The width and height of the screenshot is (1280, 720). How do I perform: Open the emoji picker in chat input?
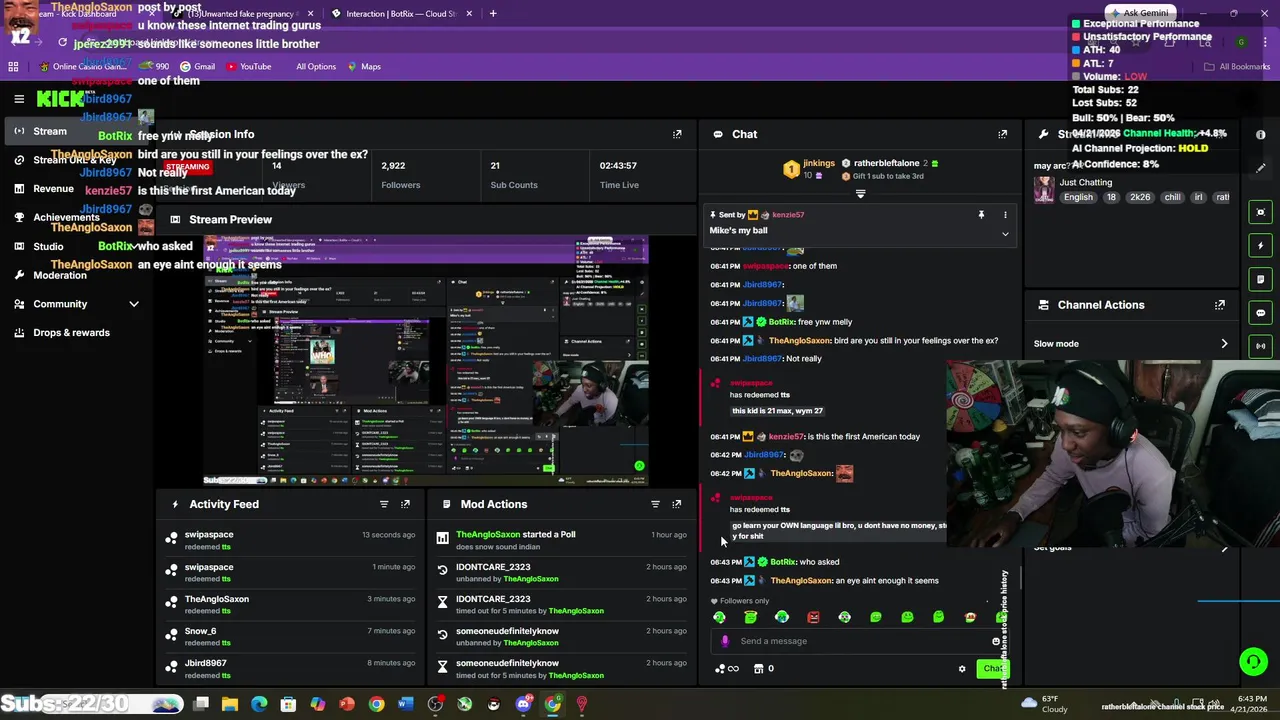click(996, 641)
